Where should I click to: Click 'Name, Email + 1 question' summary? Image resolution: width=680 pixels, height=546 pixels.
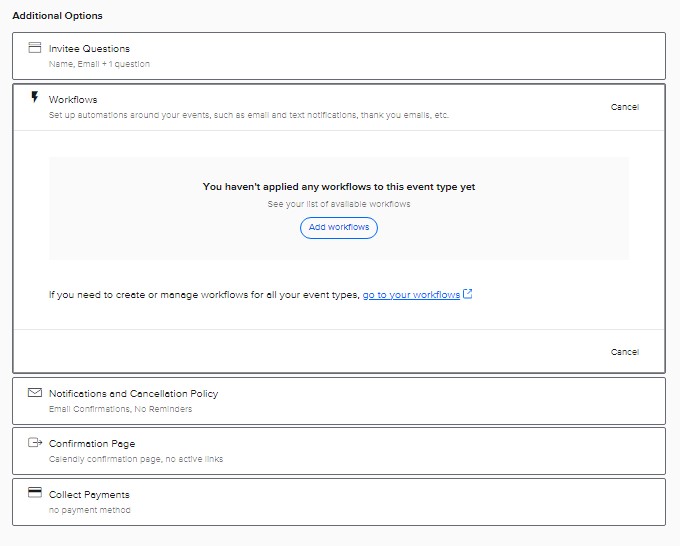[99, 64]
